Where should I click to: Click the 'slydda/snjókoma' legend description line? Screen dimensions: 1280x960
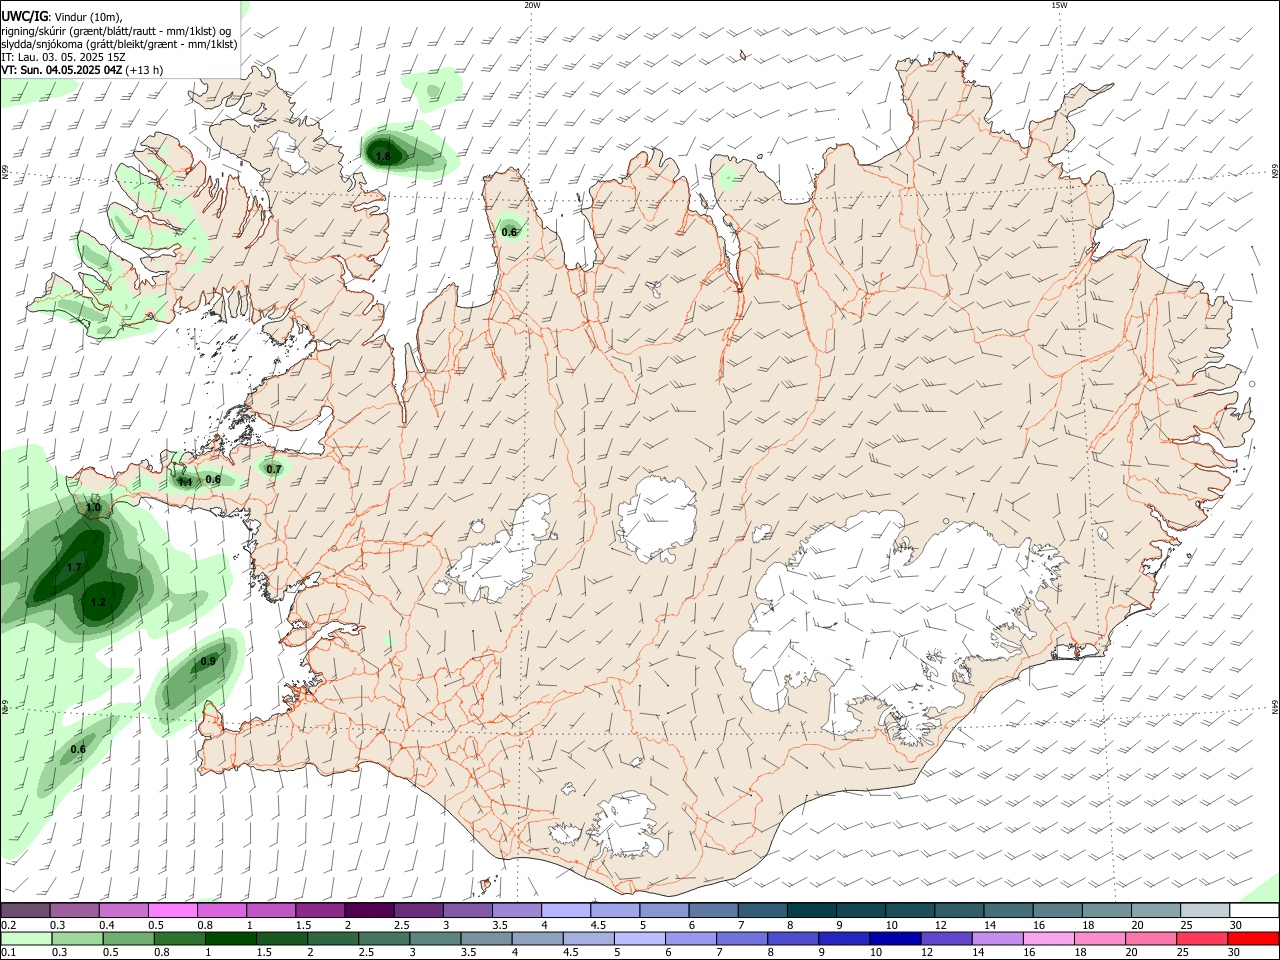tap(119, 44)
